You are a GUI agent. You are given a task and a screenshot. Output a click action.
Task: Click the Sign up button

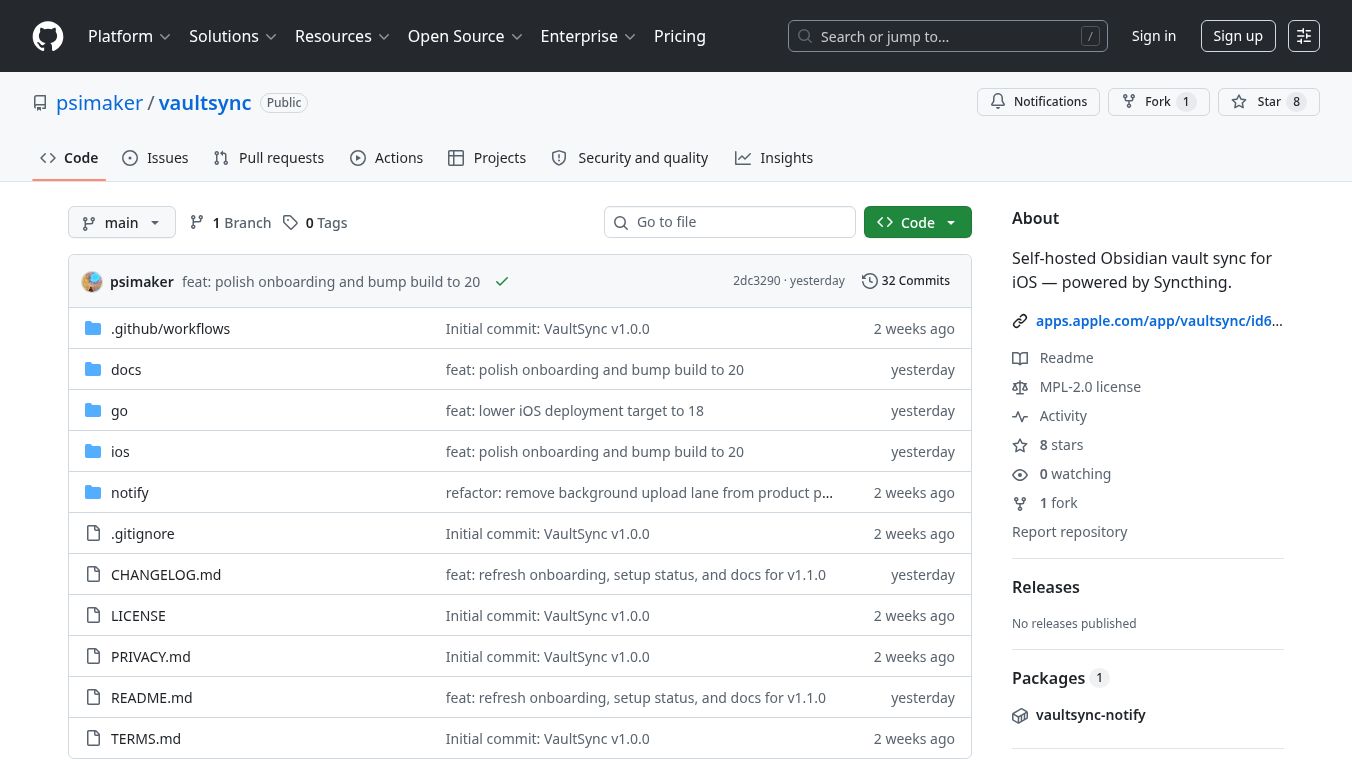1238,36
